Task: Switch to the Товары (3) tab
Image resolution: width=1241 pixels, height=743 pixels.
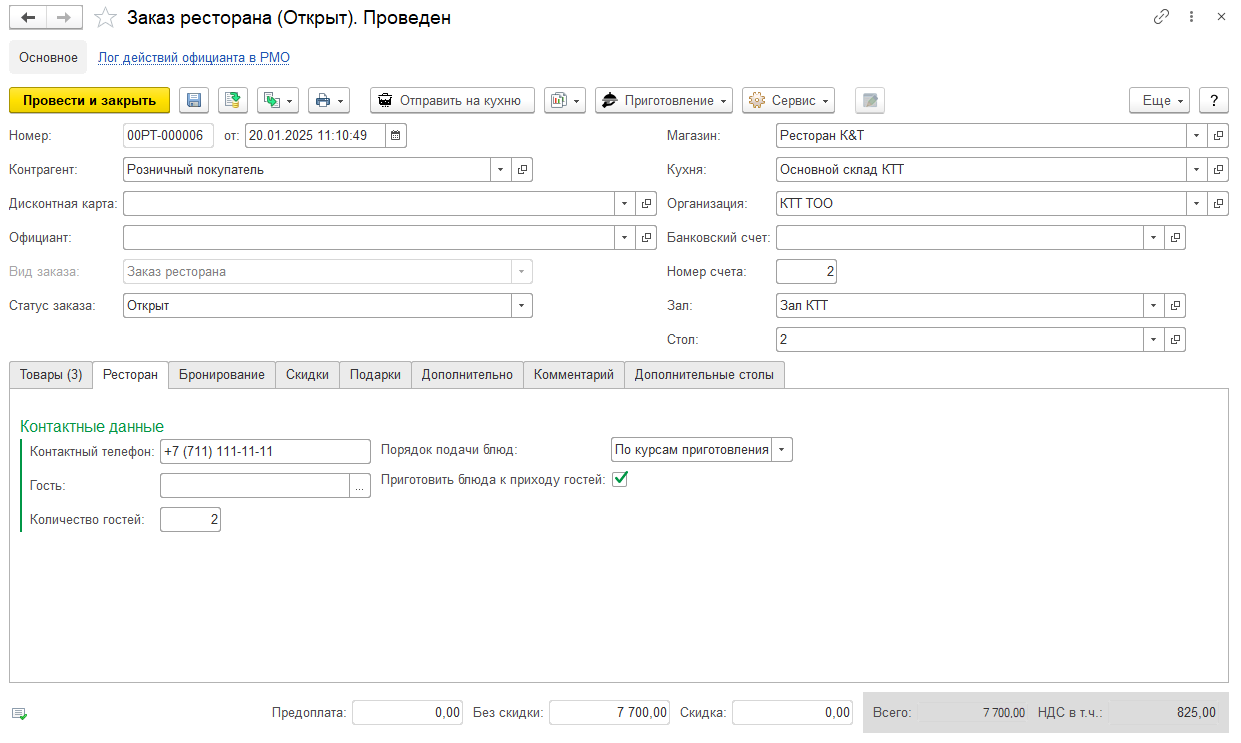Action: 50,374
